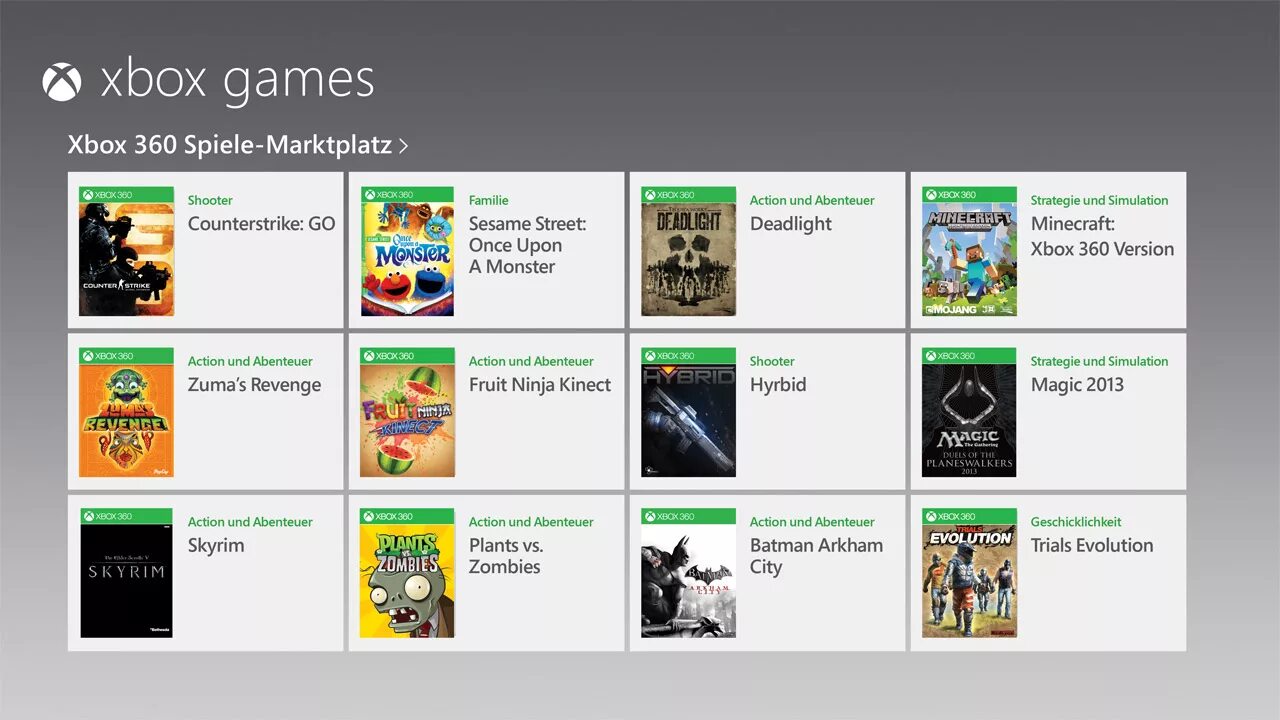Click the Familie genre label
1280x720 pixels.
[489, 200]
